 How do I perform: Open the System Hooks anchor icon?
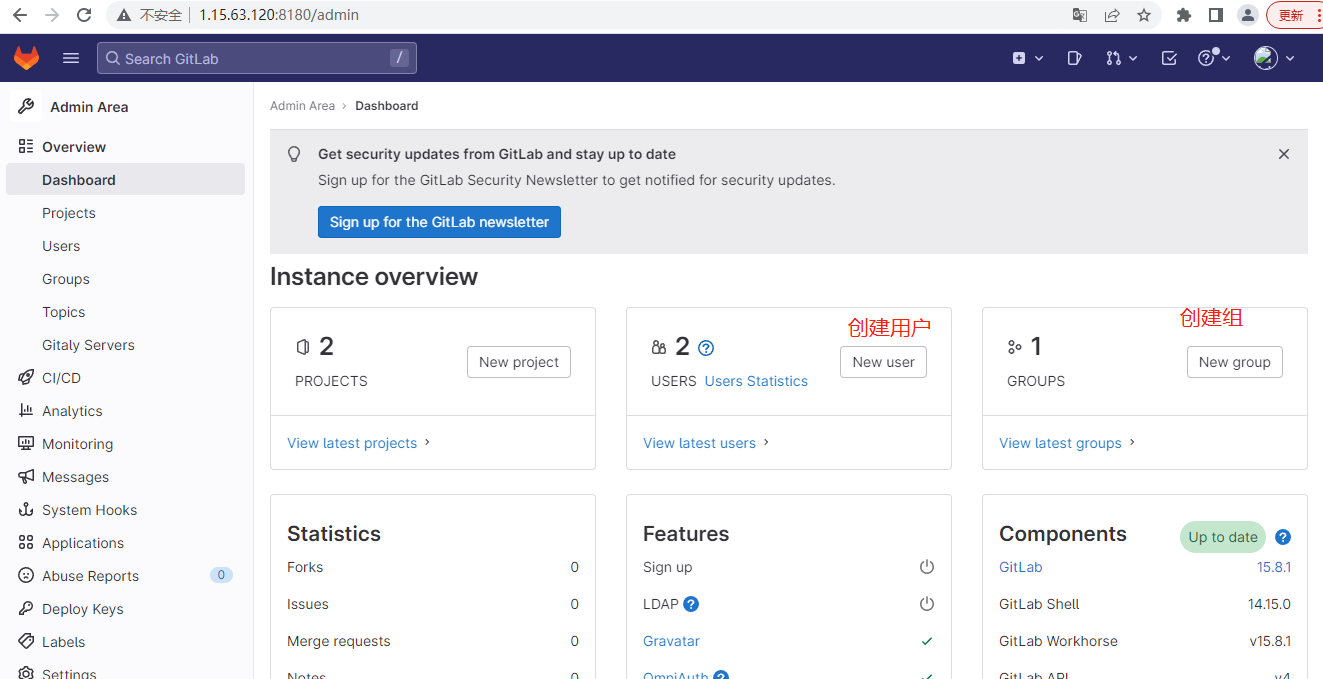tap(26, 509)
